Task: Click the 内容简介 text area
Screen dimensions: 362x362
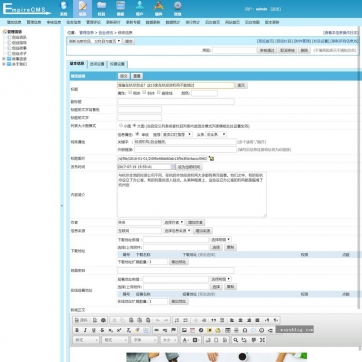Action: [192, 195]
